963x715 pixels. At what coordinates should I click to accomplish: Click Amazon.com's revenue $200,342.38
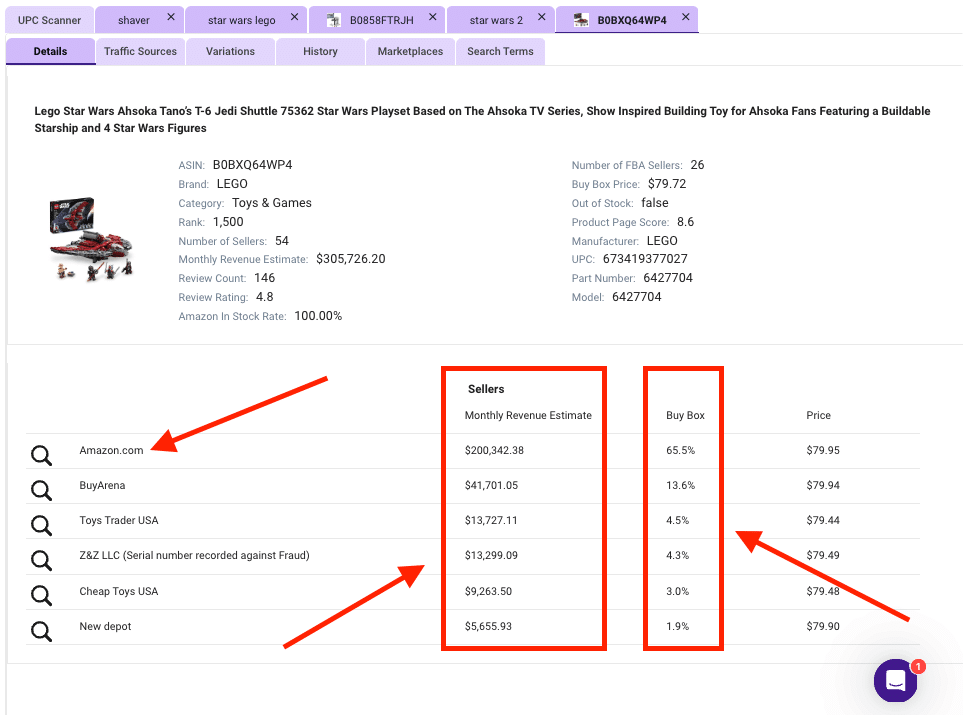click(x=494, y=450)
